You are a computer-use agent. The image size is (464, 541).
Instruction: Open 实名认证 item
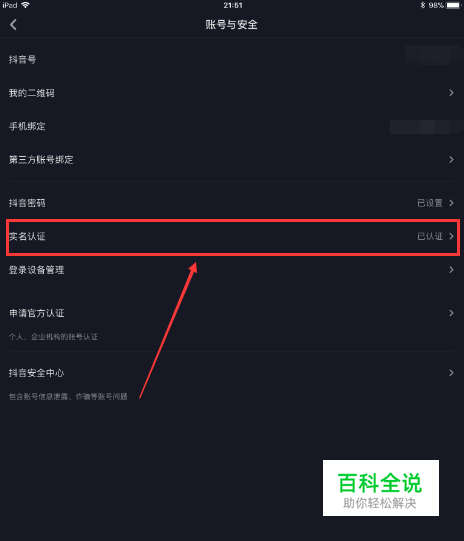(232, 236)
